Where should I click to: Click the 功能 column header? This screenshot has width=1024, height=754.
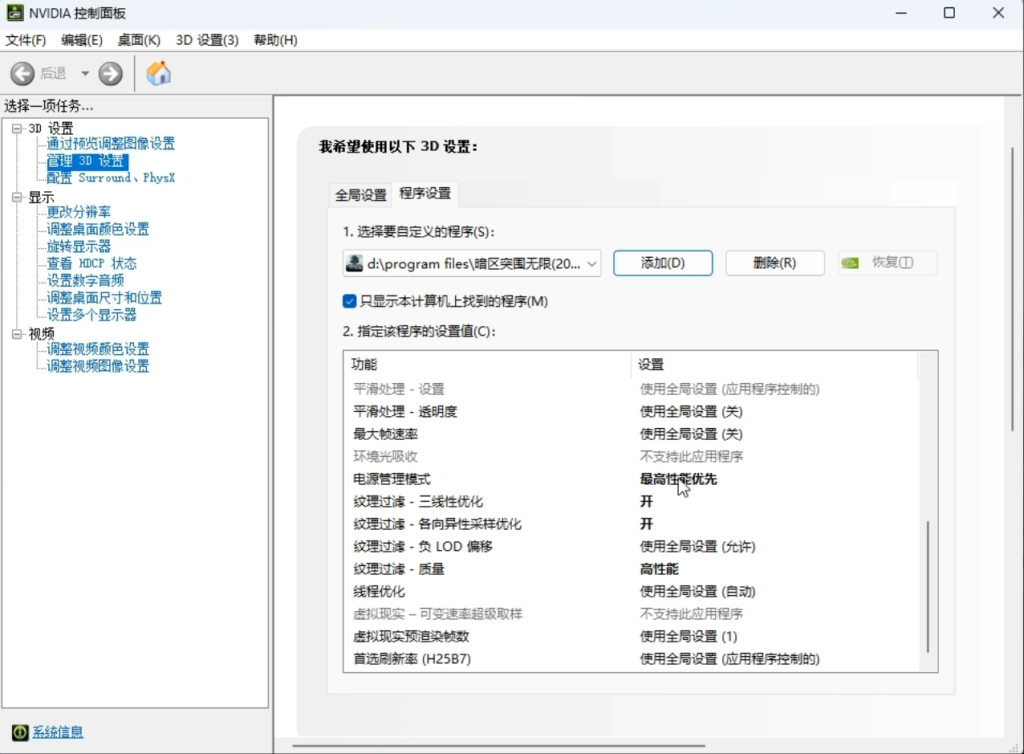tap(487, 364)
